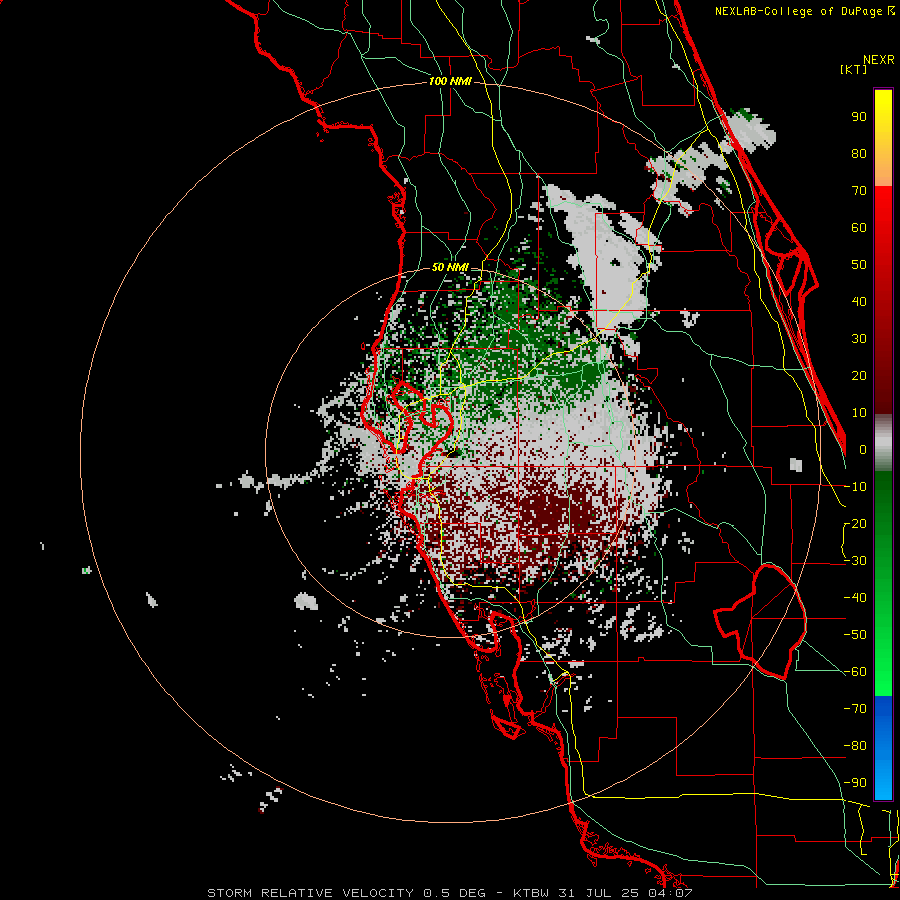The height and width of the screenshot is (900, 900).
Task: Click the -60 value on the velocity scale
Action: 855,672
